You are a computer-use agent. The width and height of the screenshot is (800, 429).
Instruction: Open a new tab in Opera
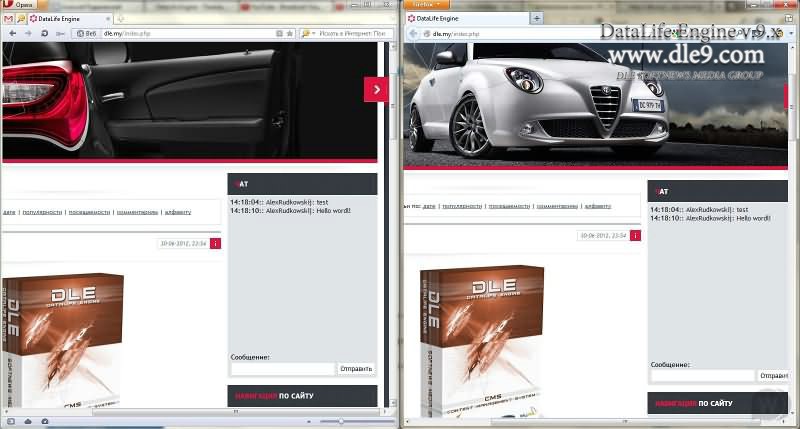click(x=121, y=19)
